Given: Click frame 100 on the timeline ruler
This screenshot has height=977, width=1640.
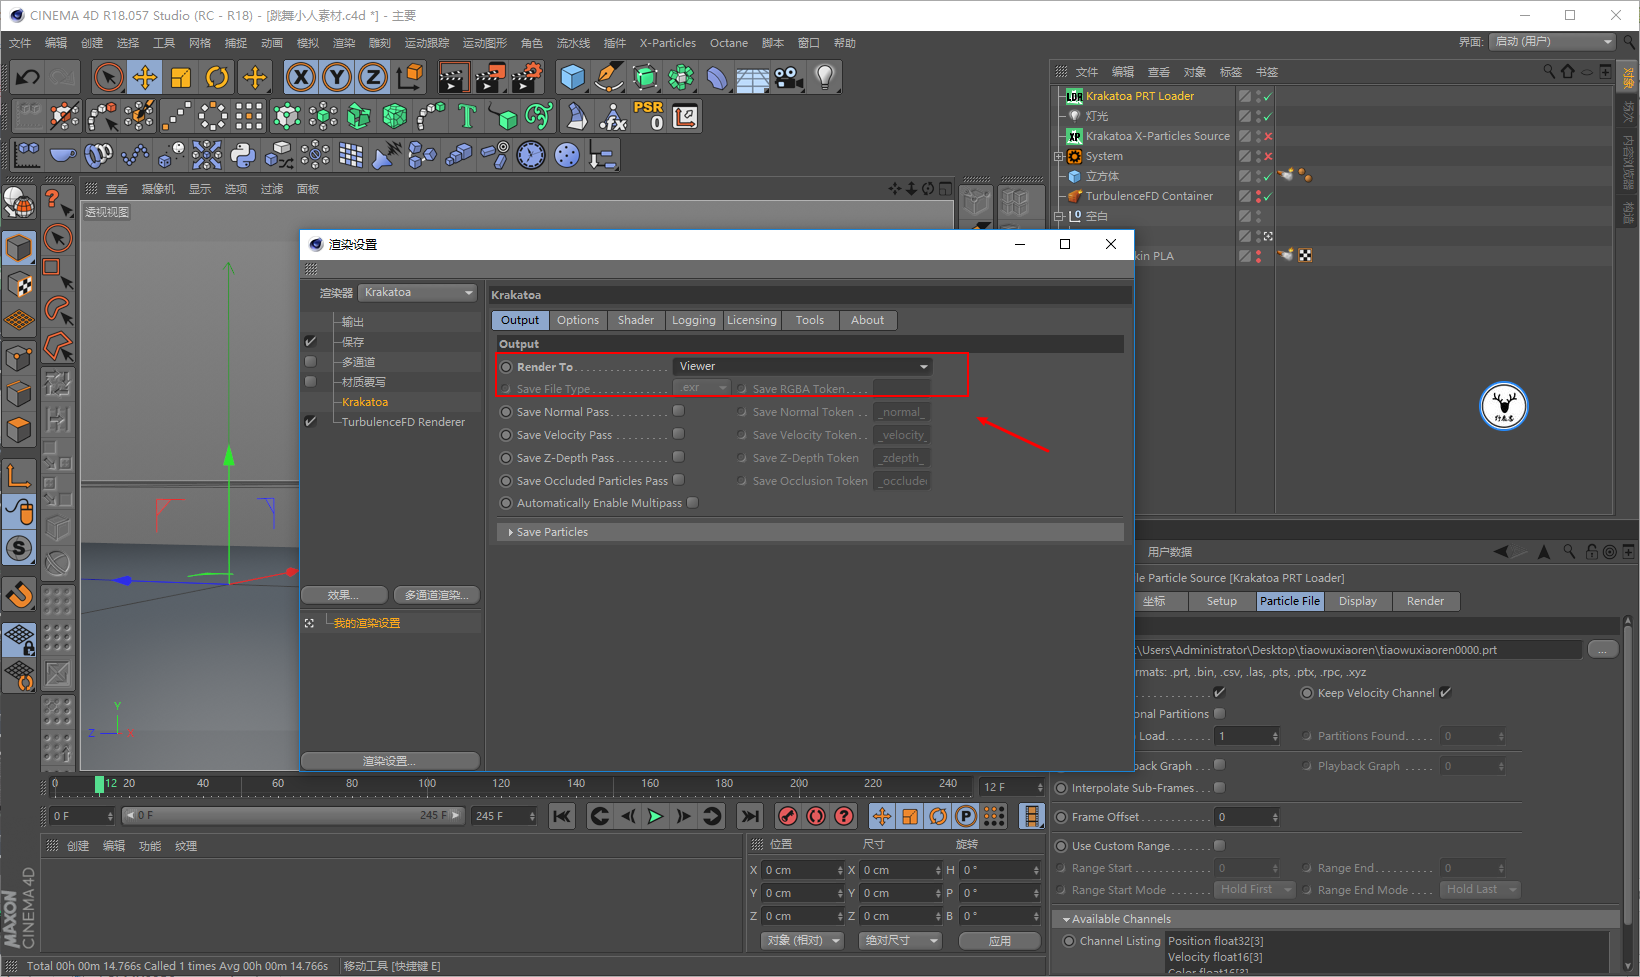Looking at the screenshot, I should [x=427, y=783].
